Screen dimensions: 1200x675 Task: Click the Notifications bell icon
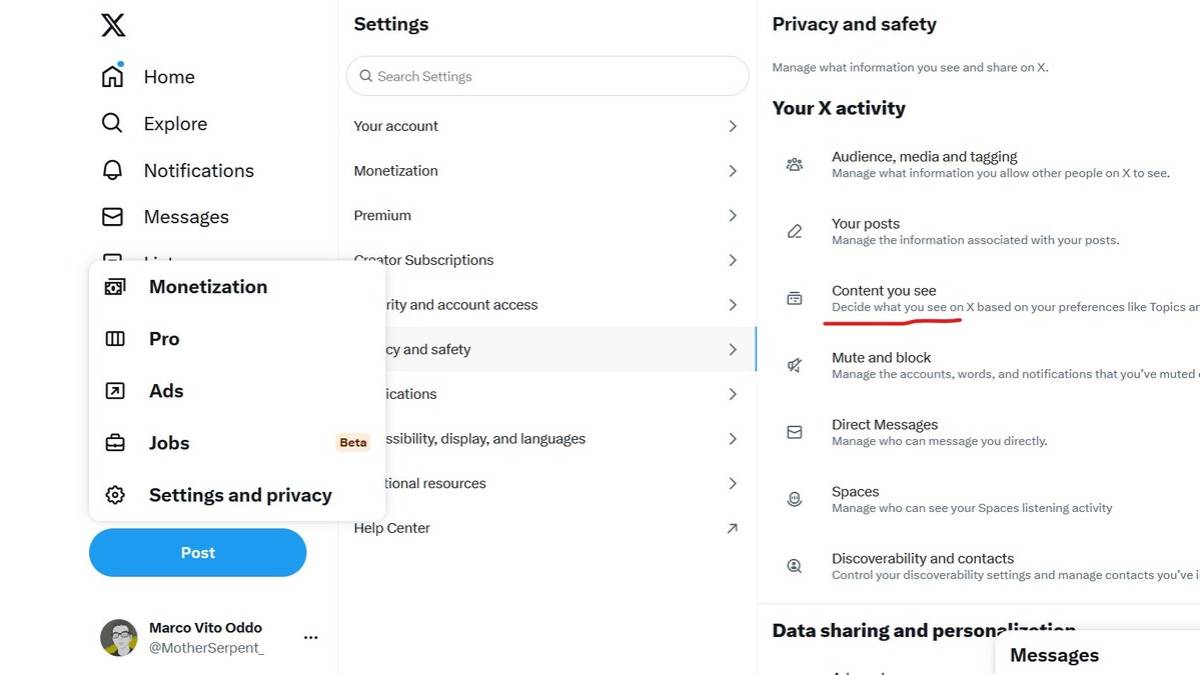pos(113,170)
